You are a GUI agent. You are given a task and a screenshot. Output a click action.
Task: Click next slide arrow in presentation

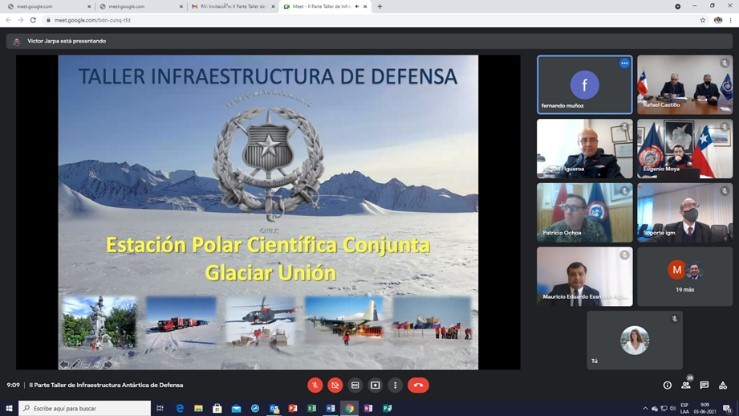click(108, 364)
